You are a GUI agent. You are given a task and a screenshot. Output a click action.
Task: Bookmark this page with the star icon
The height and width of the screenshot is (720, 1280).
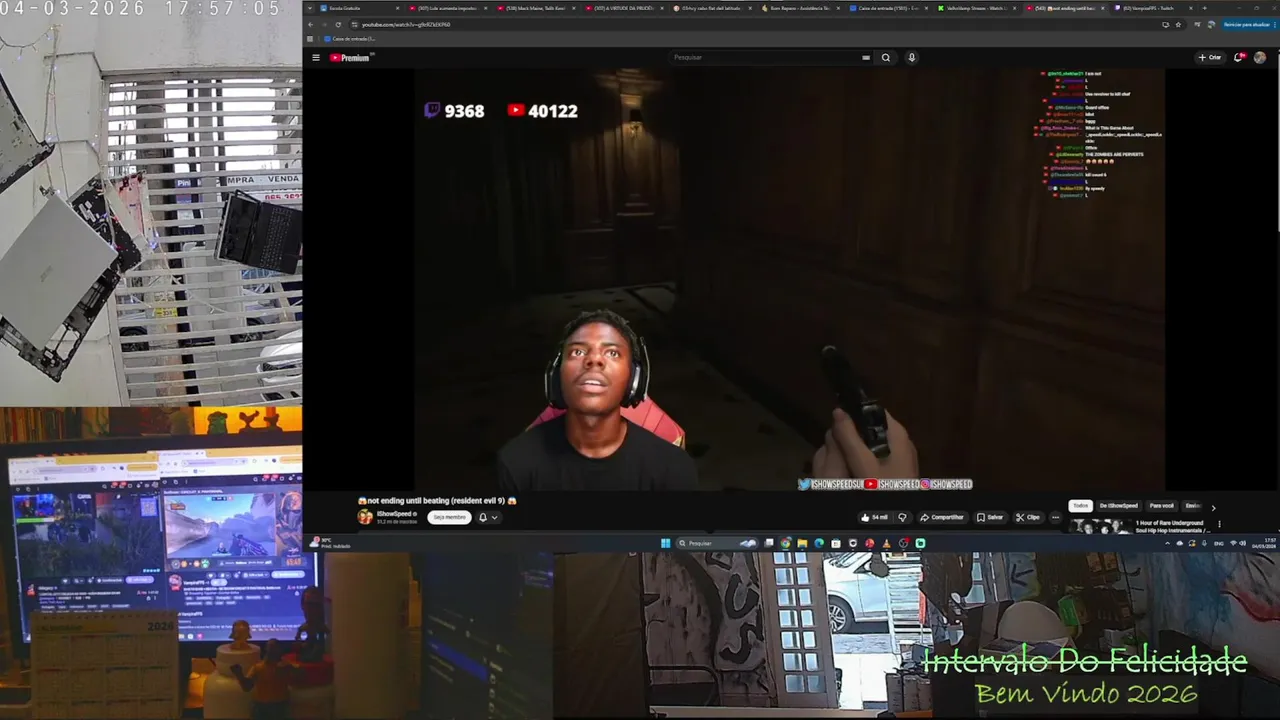click(1178, 24)
